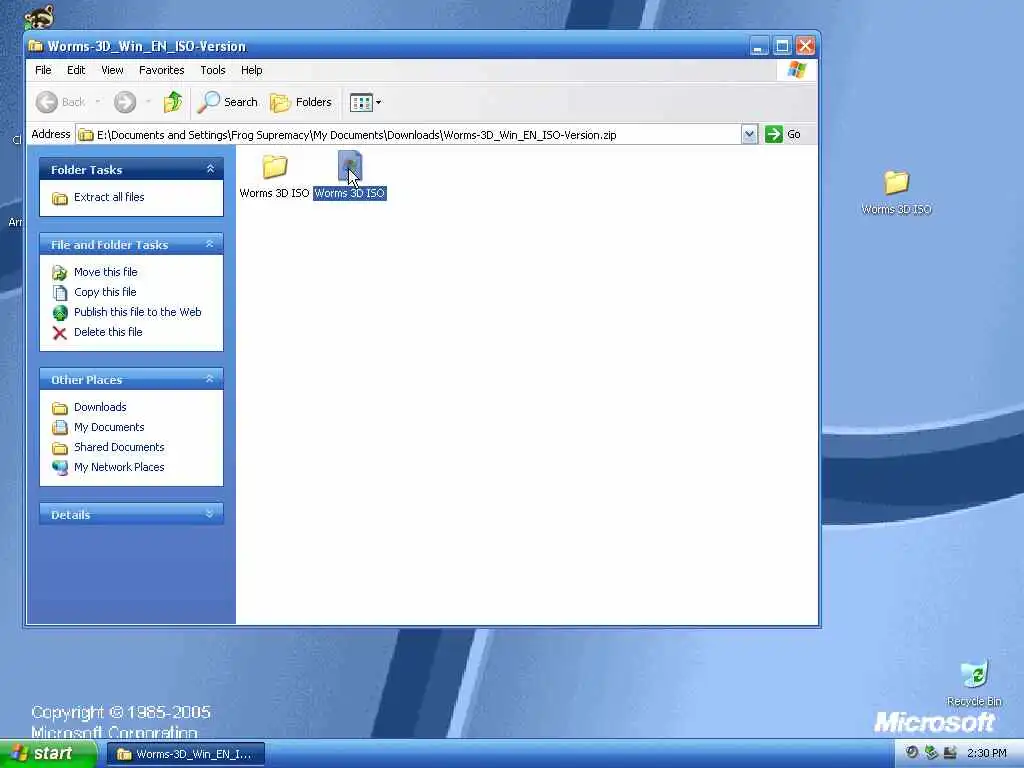The width and height of the screenshot is (1024, 768).
Task: Expand the Views dropdown arrow
Action: click(379, 102)
